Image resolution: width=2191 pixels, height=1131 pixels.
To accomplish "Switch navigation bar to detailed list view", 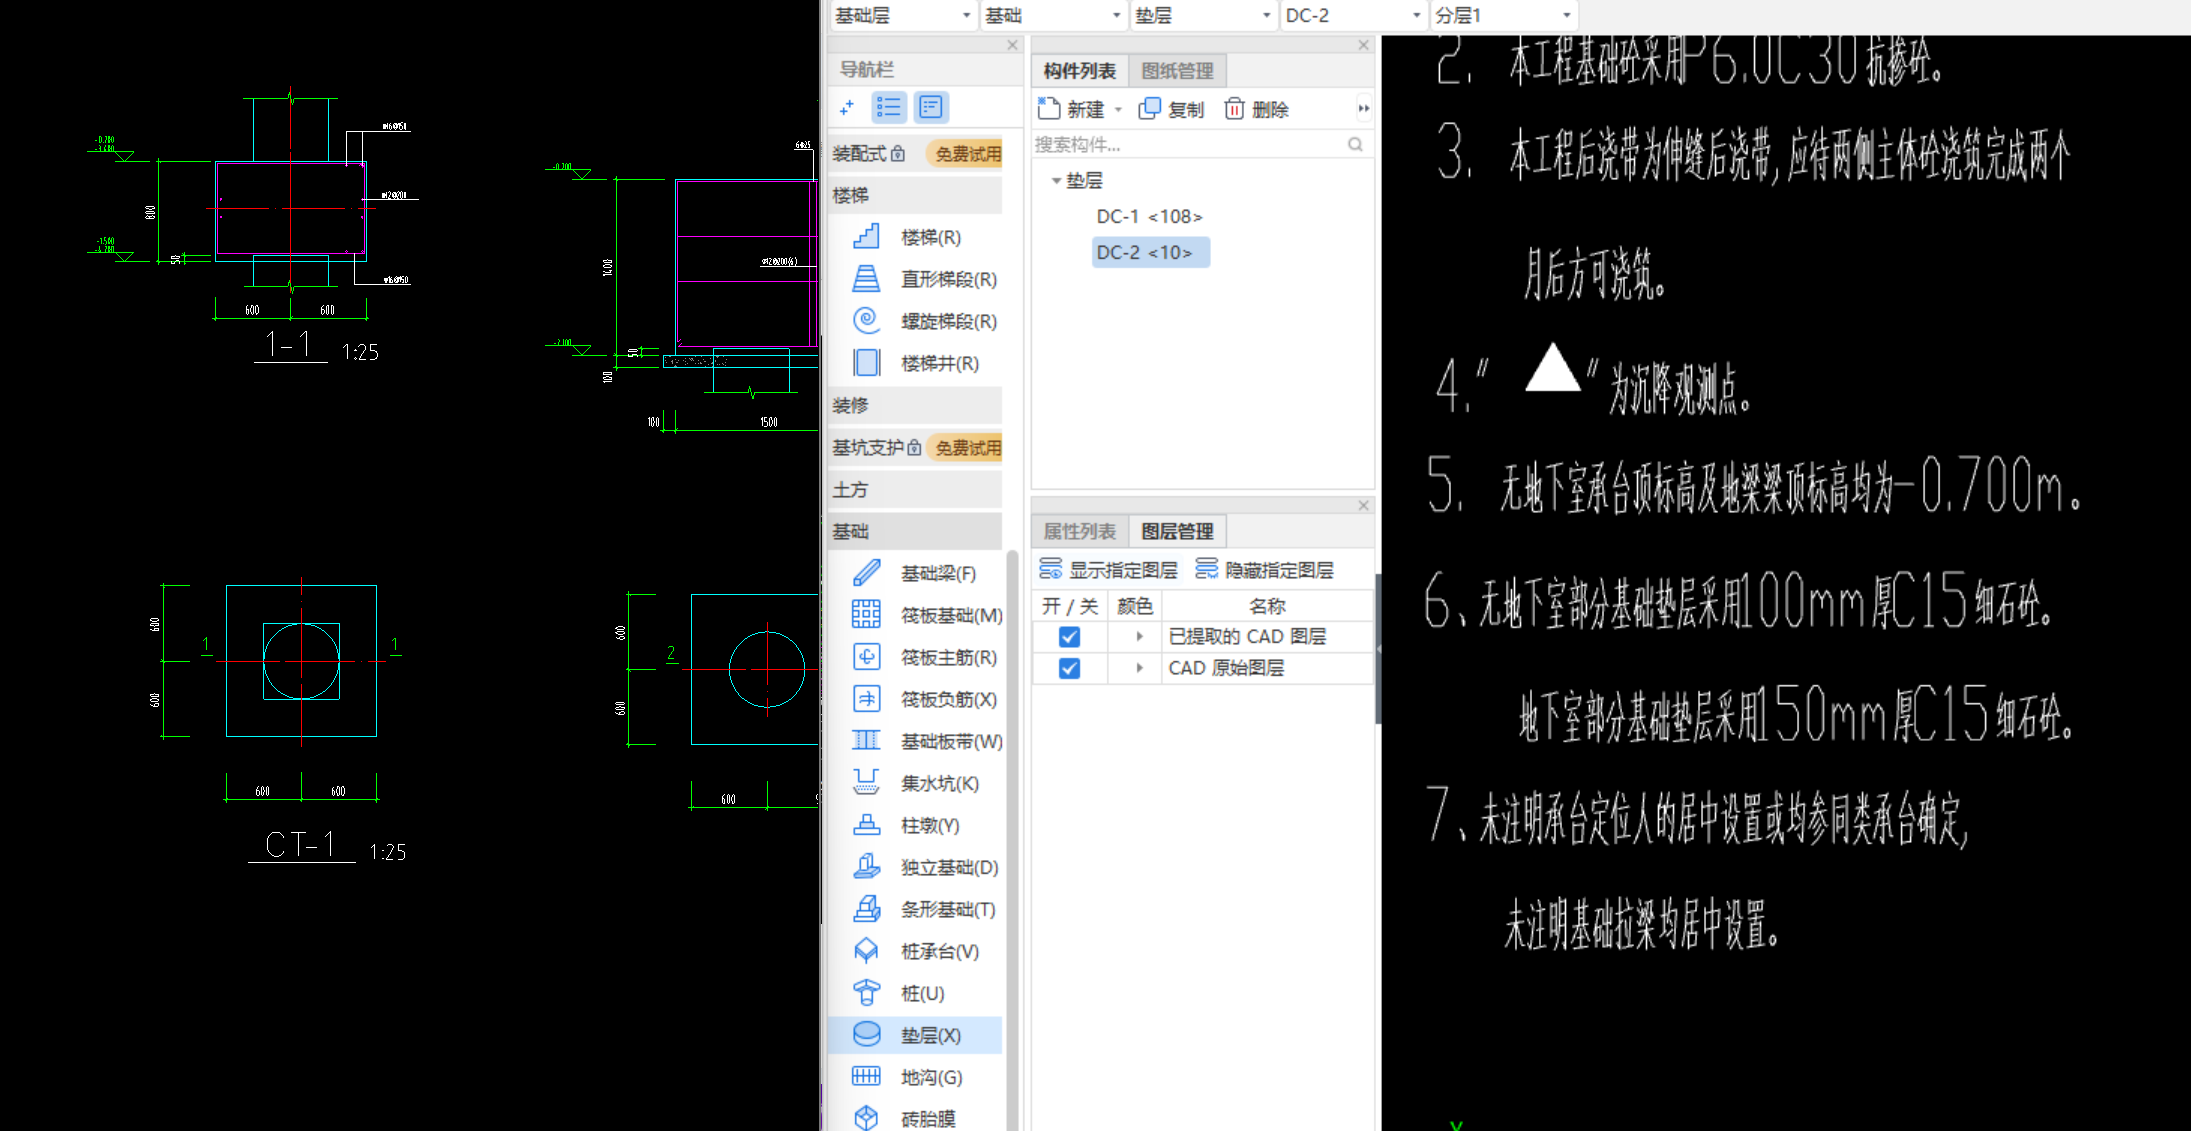I will pos(931,107).
